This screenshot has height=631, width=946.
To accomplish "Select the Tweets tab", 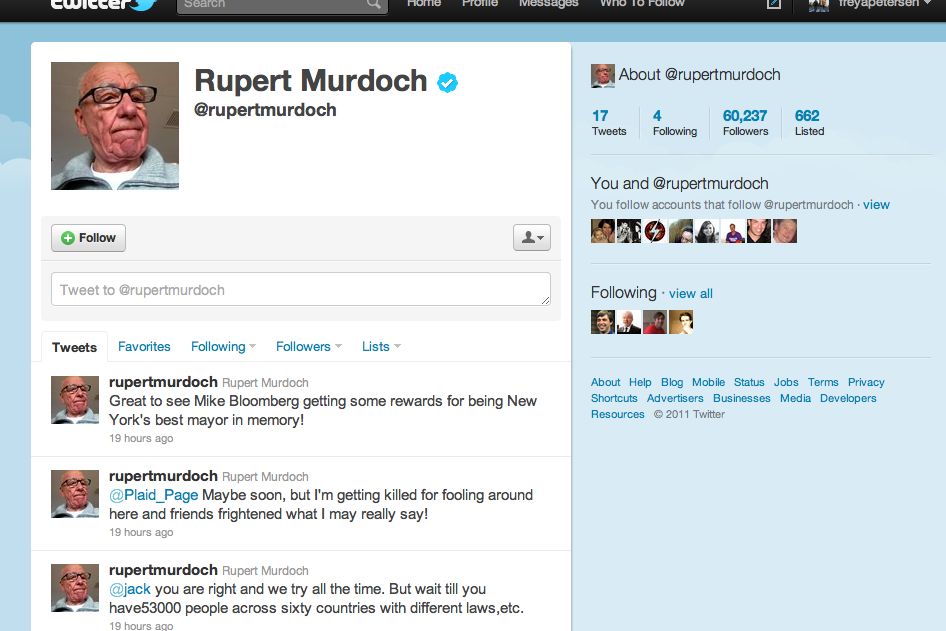I will coord(74,347).
